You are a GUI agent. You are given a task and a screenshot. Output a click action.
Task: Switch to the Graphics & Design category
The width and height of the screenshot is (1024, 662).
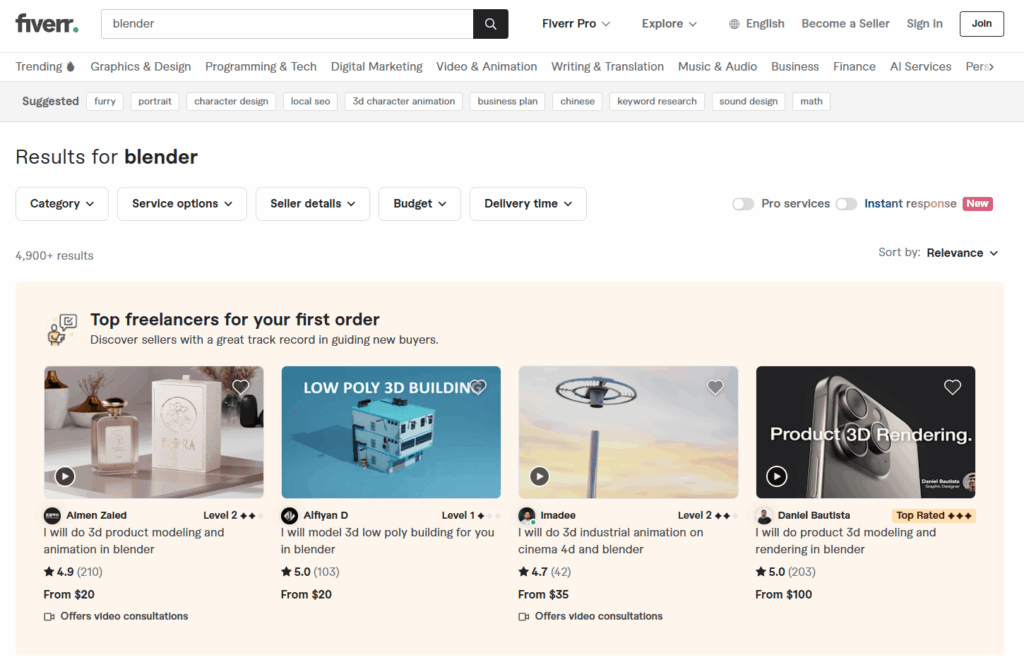[140, 66]
